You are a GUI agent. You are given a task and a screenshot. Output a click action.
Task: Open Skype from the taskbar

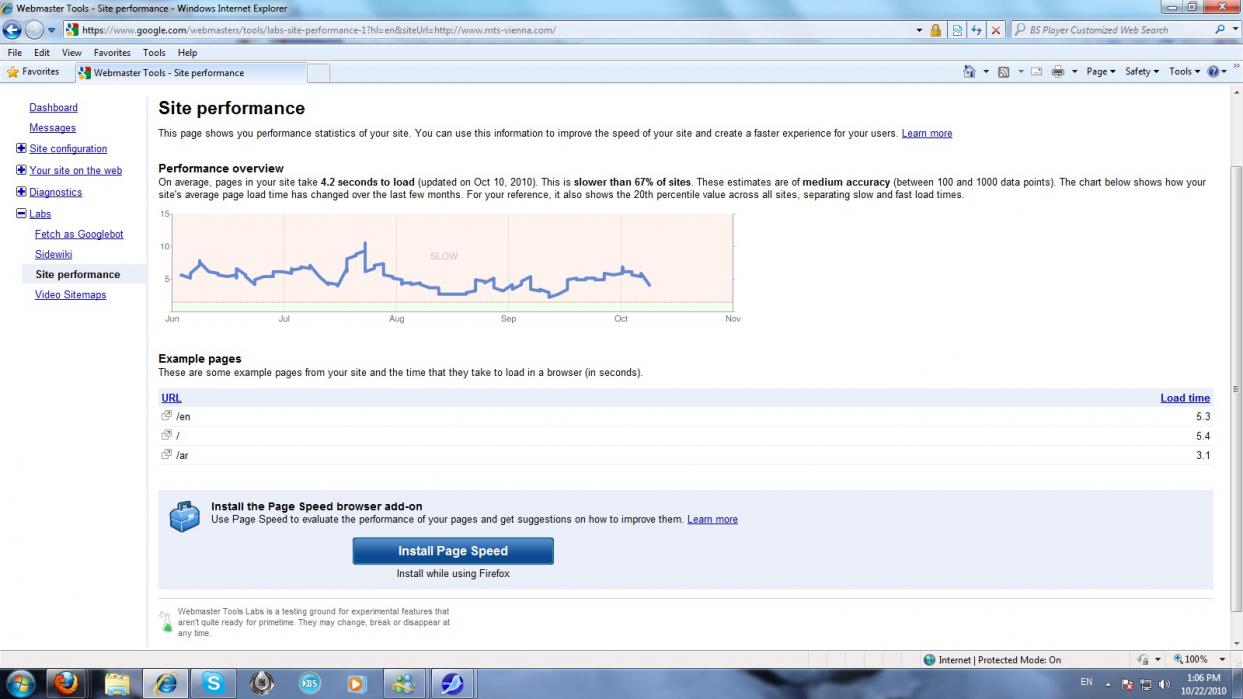coord(214,683)
